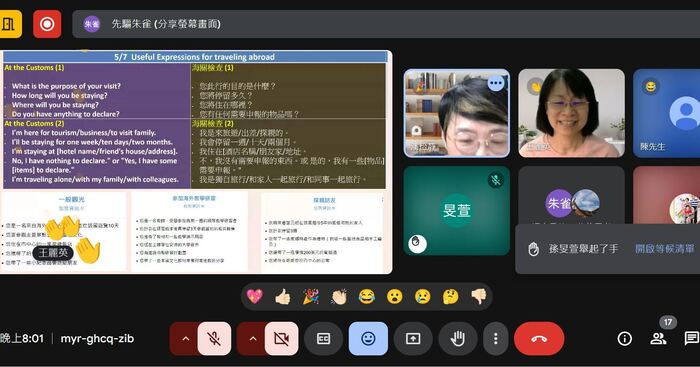The image size is (700, 367).
Task: Open options on first participant video tile
Action: (496, 83)
